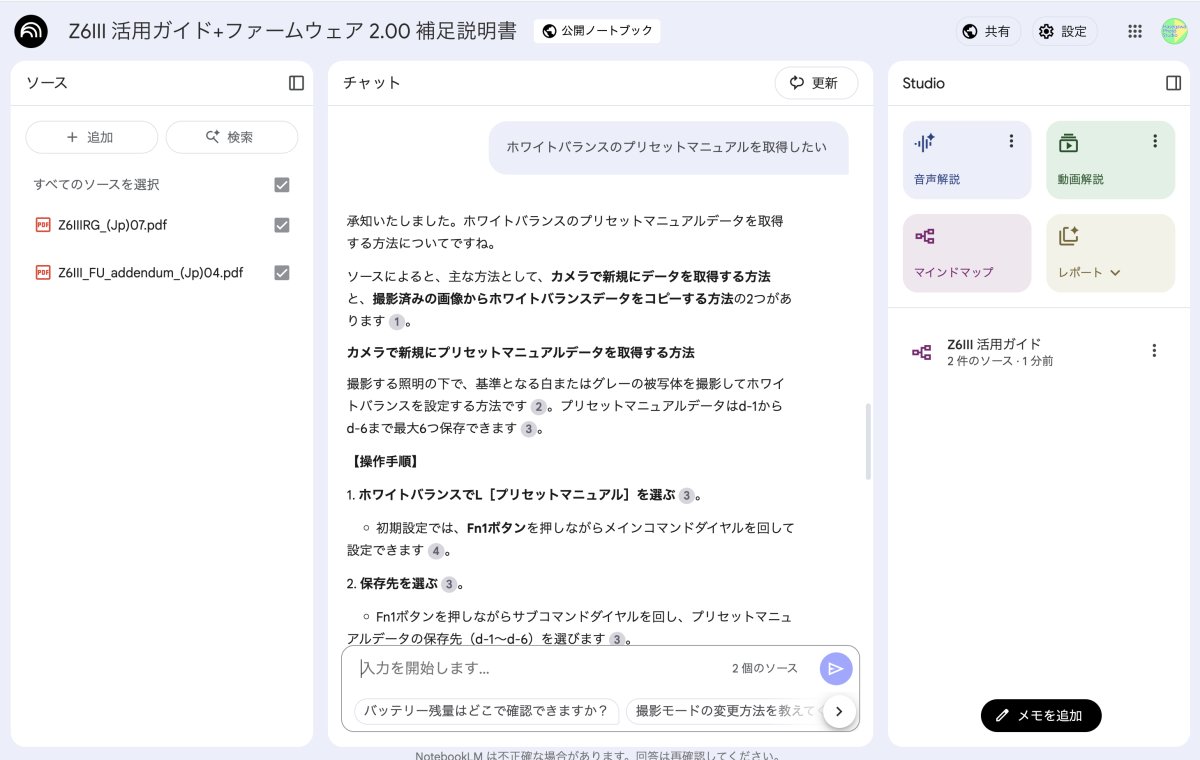1200x760 pixels.
Task: Open citation 3 after 保存できます
Action: (529, 429)
